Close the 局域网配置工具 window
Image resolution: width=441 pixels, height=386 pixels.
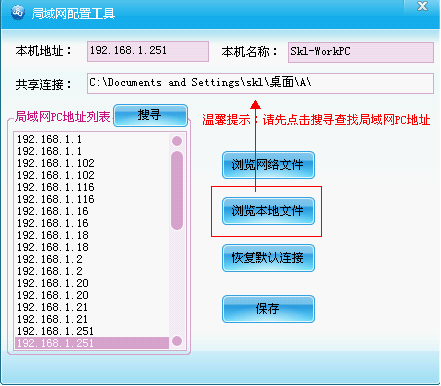[x=422, y=6]
